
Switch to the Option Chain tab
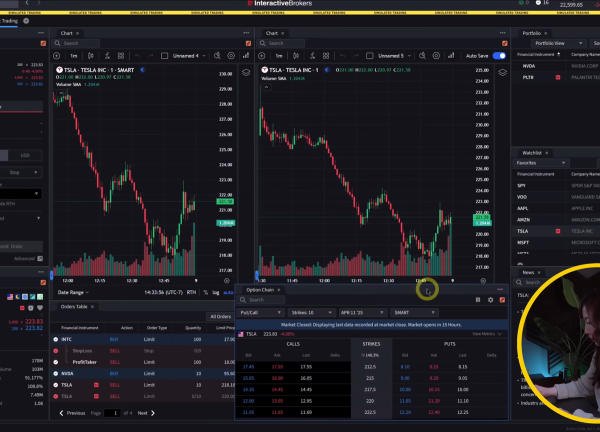click(x=262, y=289)
